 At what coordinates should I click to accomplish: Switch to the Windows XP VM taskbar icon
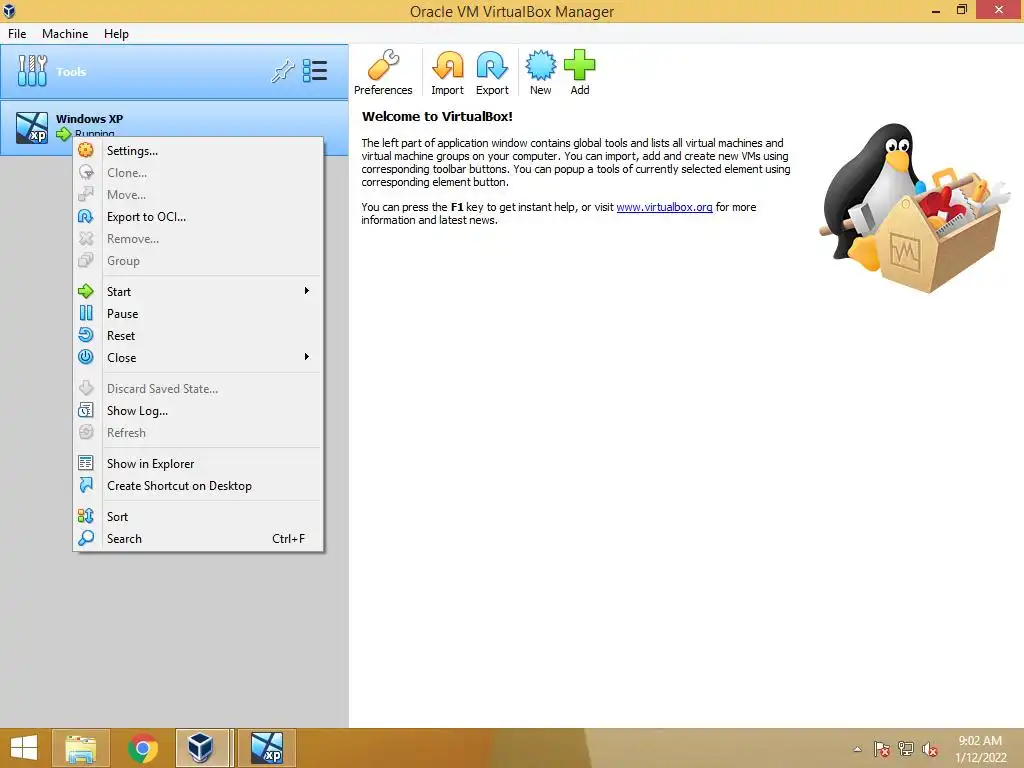[267, 748]
